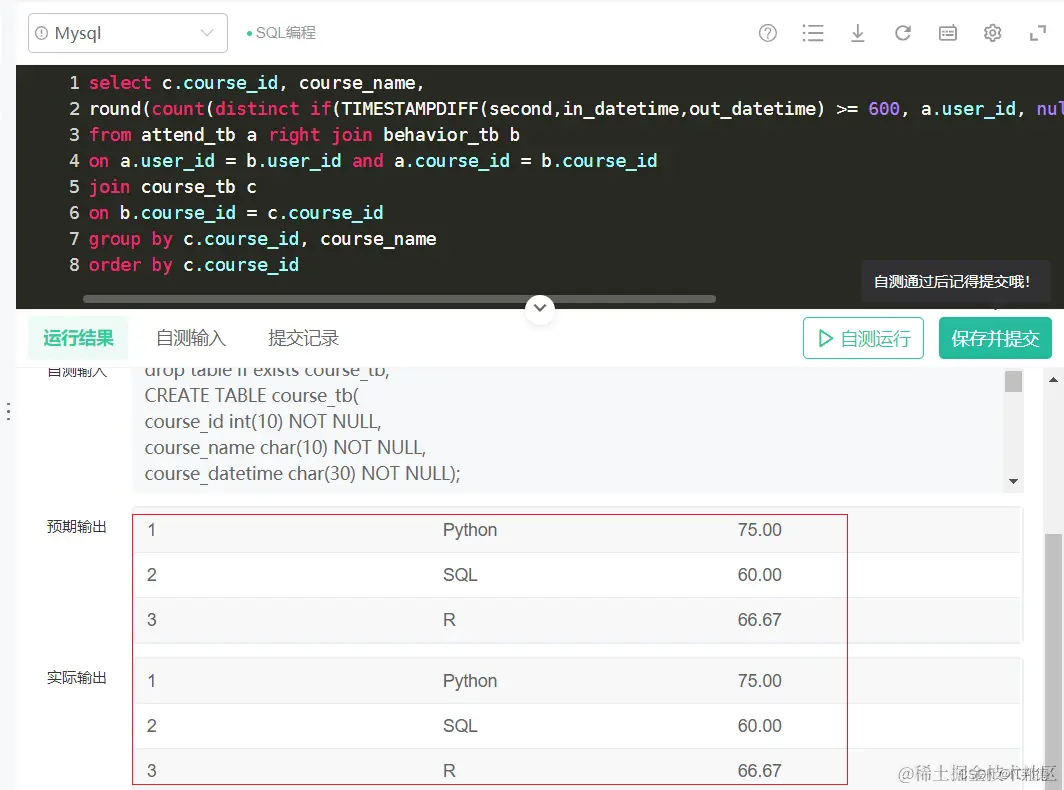Click code line 7 group by clause
This screenshot has height=790, width=1064.
point(263,239)
